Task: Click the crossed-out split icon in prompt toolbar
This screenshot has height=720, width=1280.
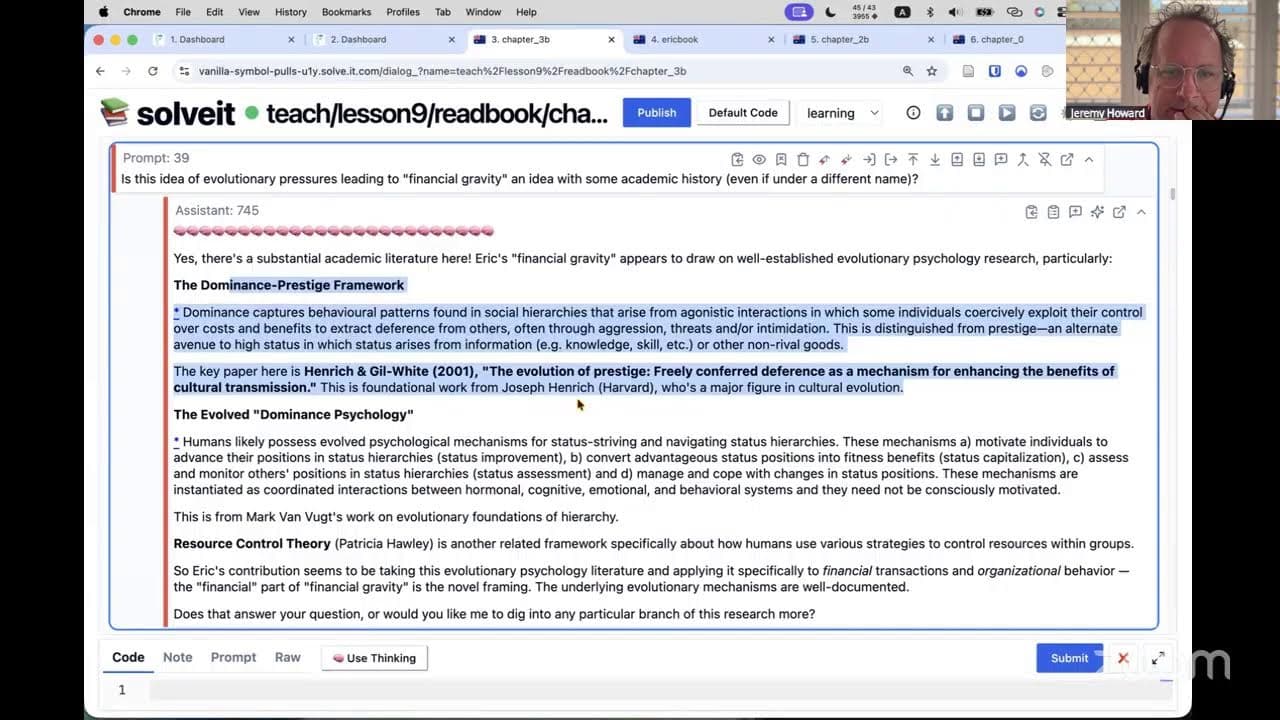Action: pos(1045,159)
